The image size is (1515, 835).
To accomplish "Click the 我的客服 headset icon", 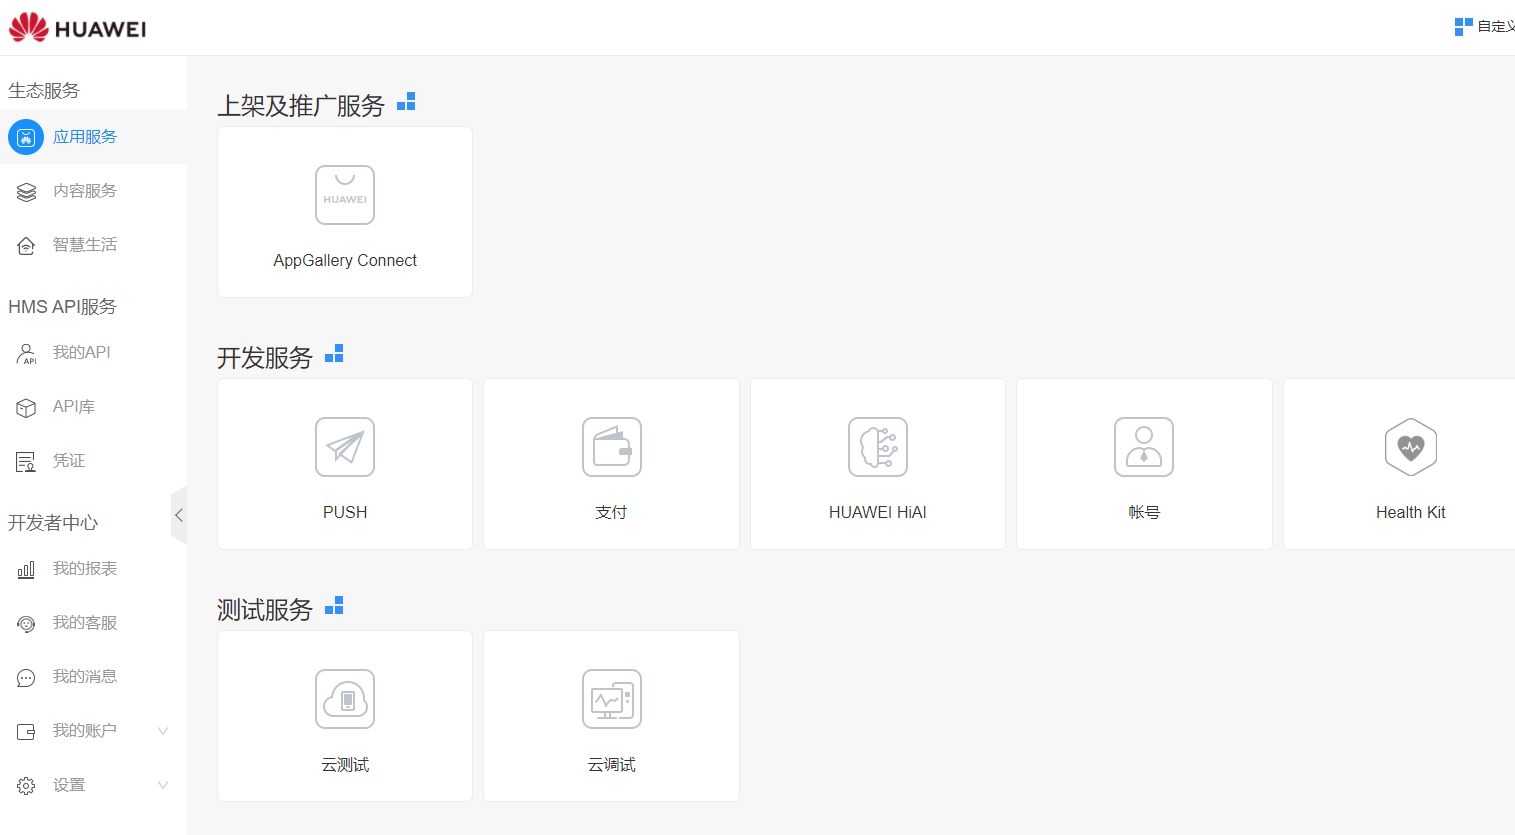I will (x=26, y=623).
